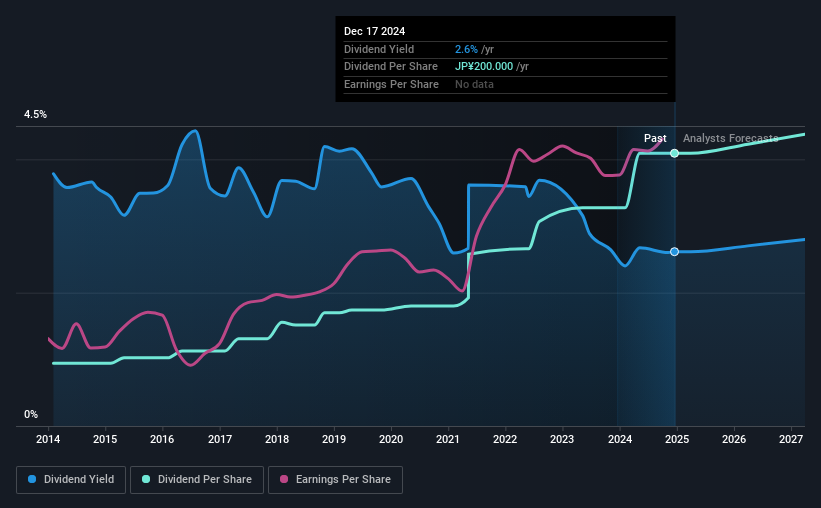Click the No data earnings value
The height and width of the screenshot is (508, 821).
(474, 84)
